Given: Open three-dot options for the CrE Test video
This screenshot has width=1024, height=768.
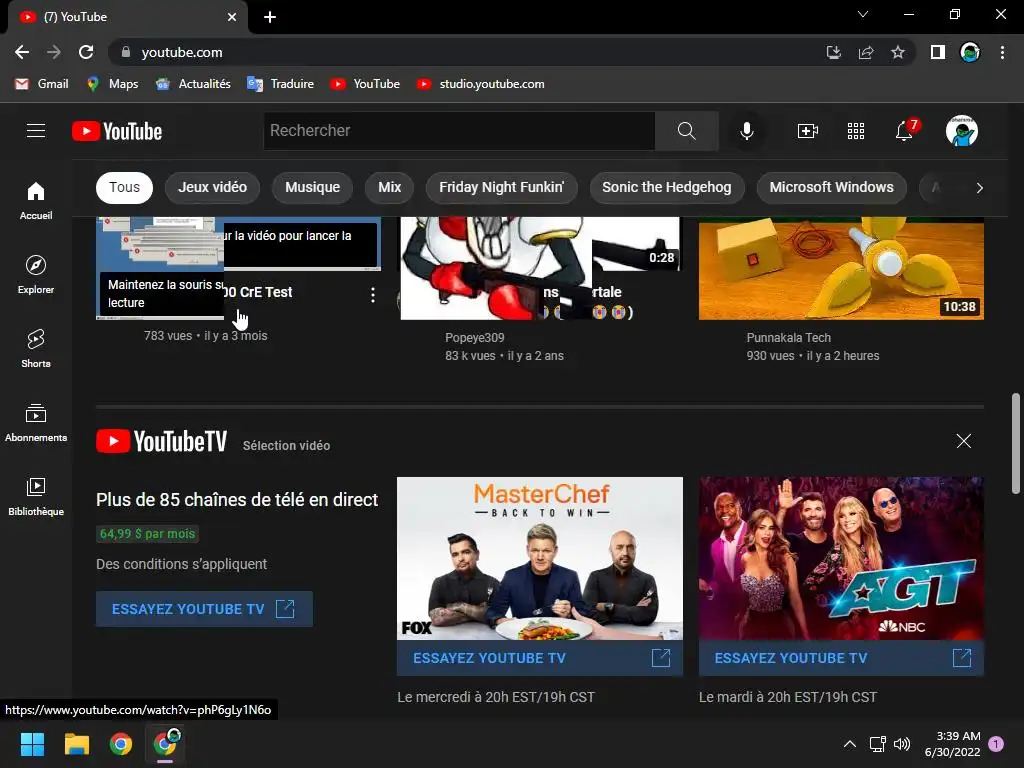Looking at the screenshot, I should click(x=373, y=295).
